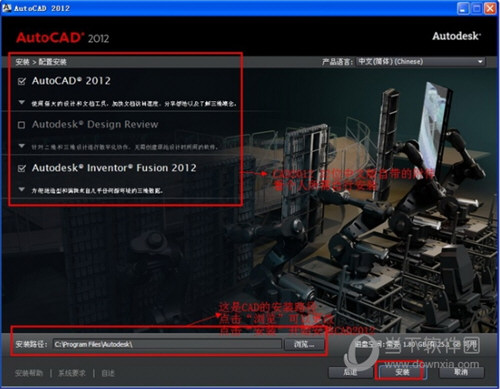Click the Autodesk® Design Review product title
This screenshot has width=500, height=389.
95,124
